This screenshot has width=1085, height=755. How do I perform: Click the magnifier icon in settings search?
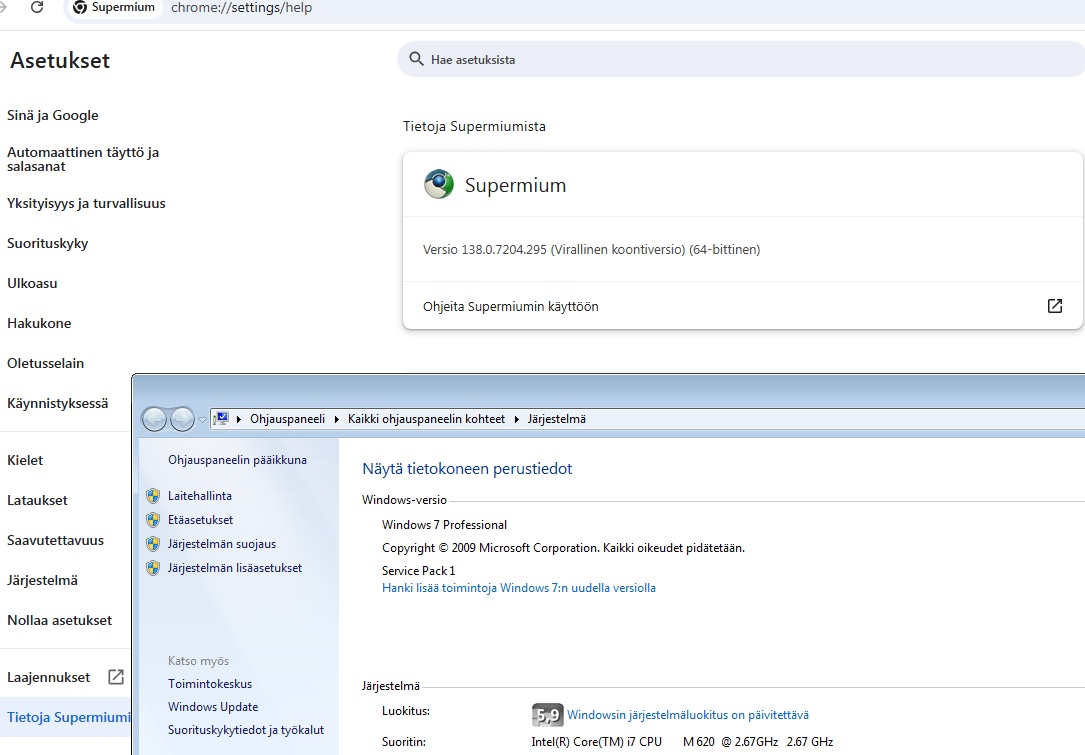[416, 59]
